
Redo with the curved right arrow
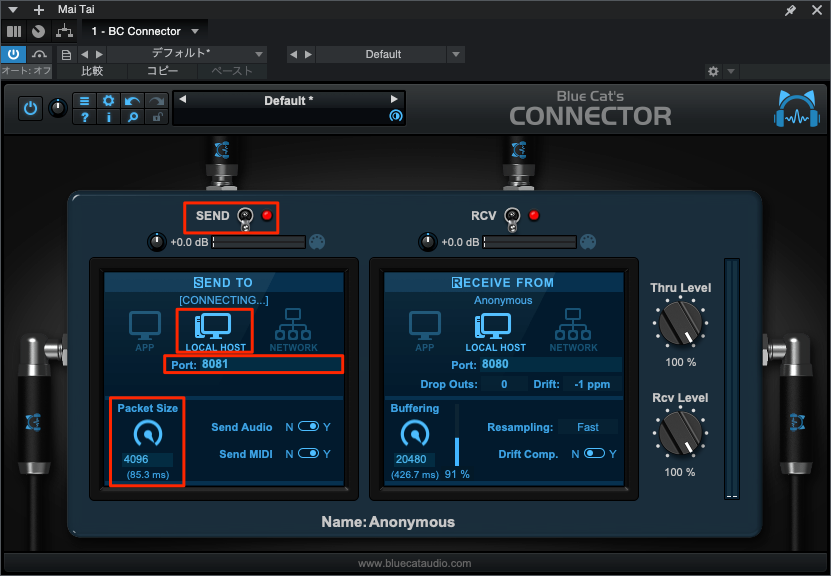[156, 101]
